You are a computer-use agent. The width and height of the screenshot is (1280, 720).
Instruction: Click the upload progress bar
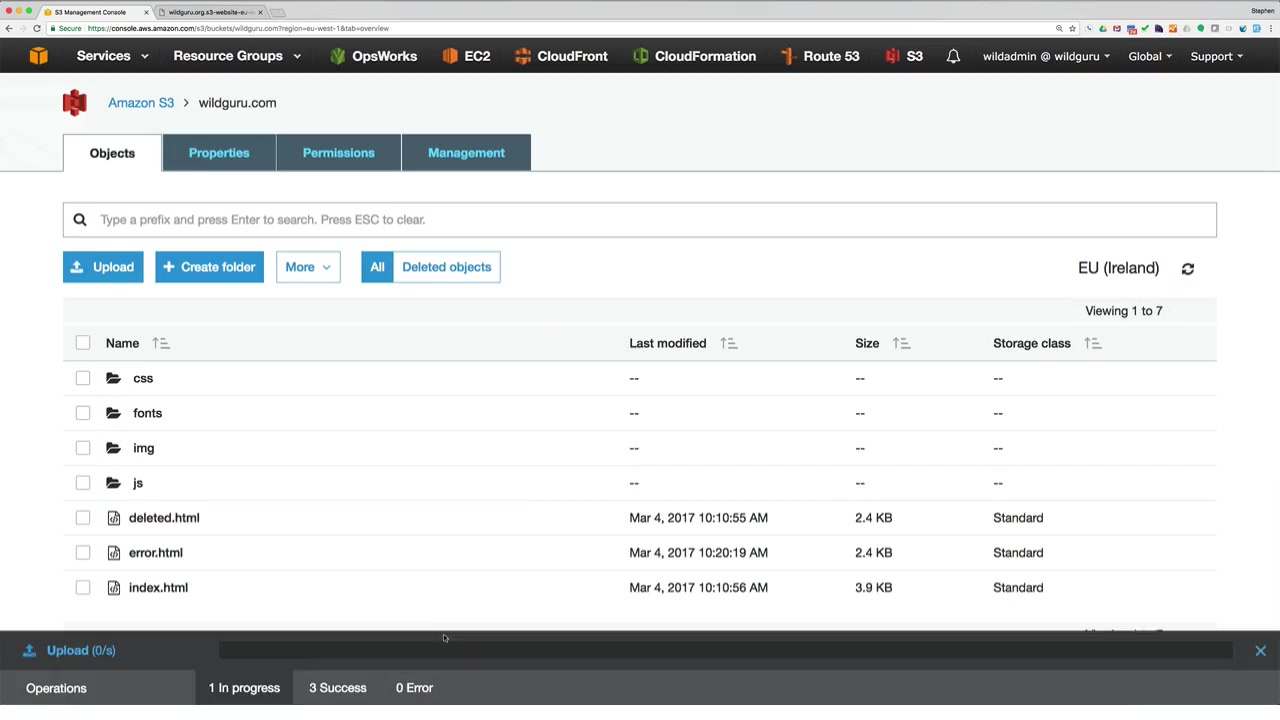point(726,651)
